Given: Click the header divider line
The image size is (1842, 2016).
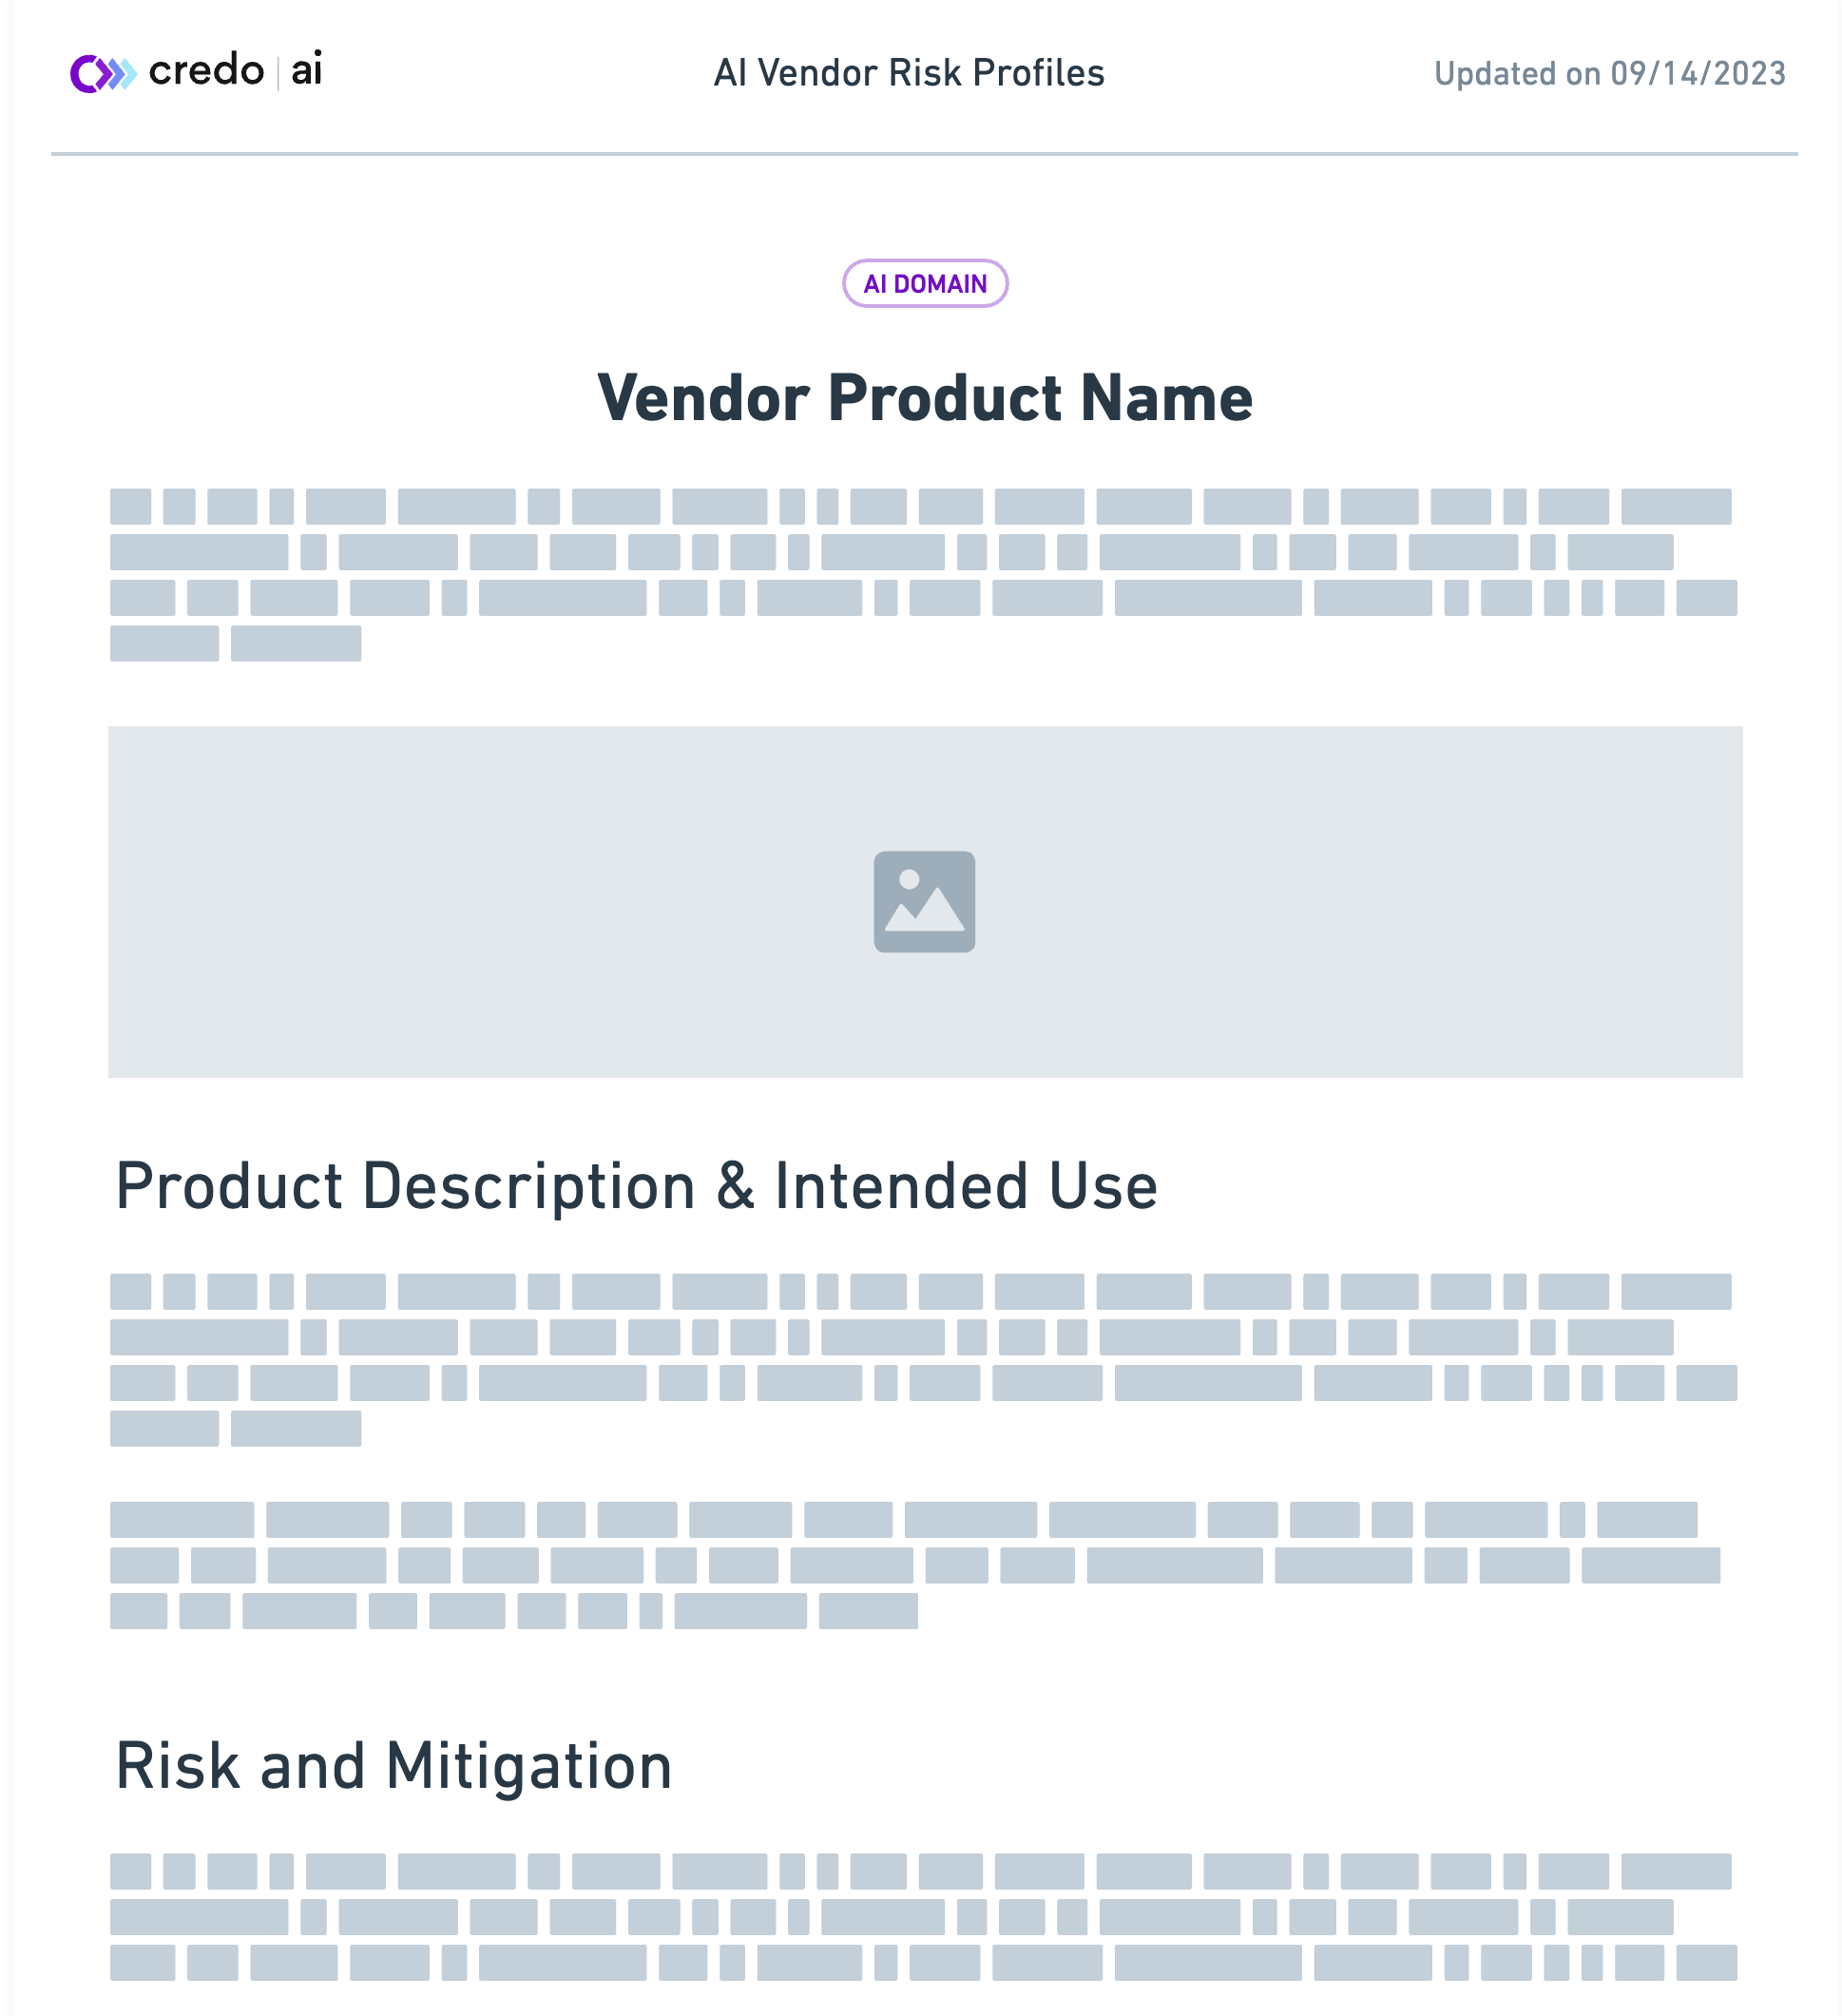Looking at the screenshot, I should coord(924,154).
